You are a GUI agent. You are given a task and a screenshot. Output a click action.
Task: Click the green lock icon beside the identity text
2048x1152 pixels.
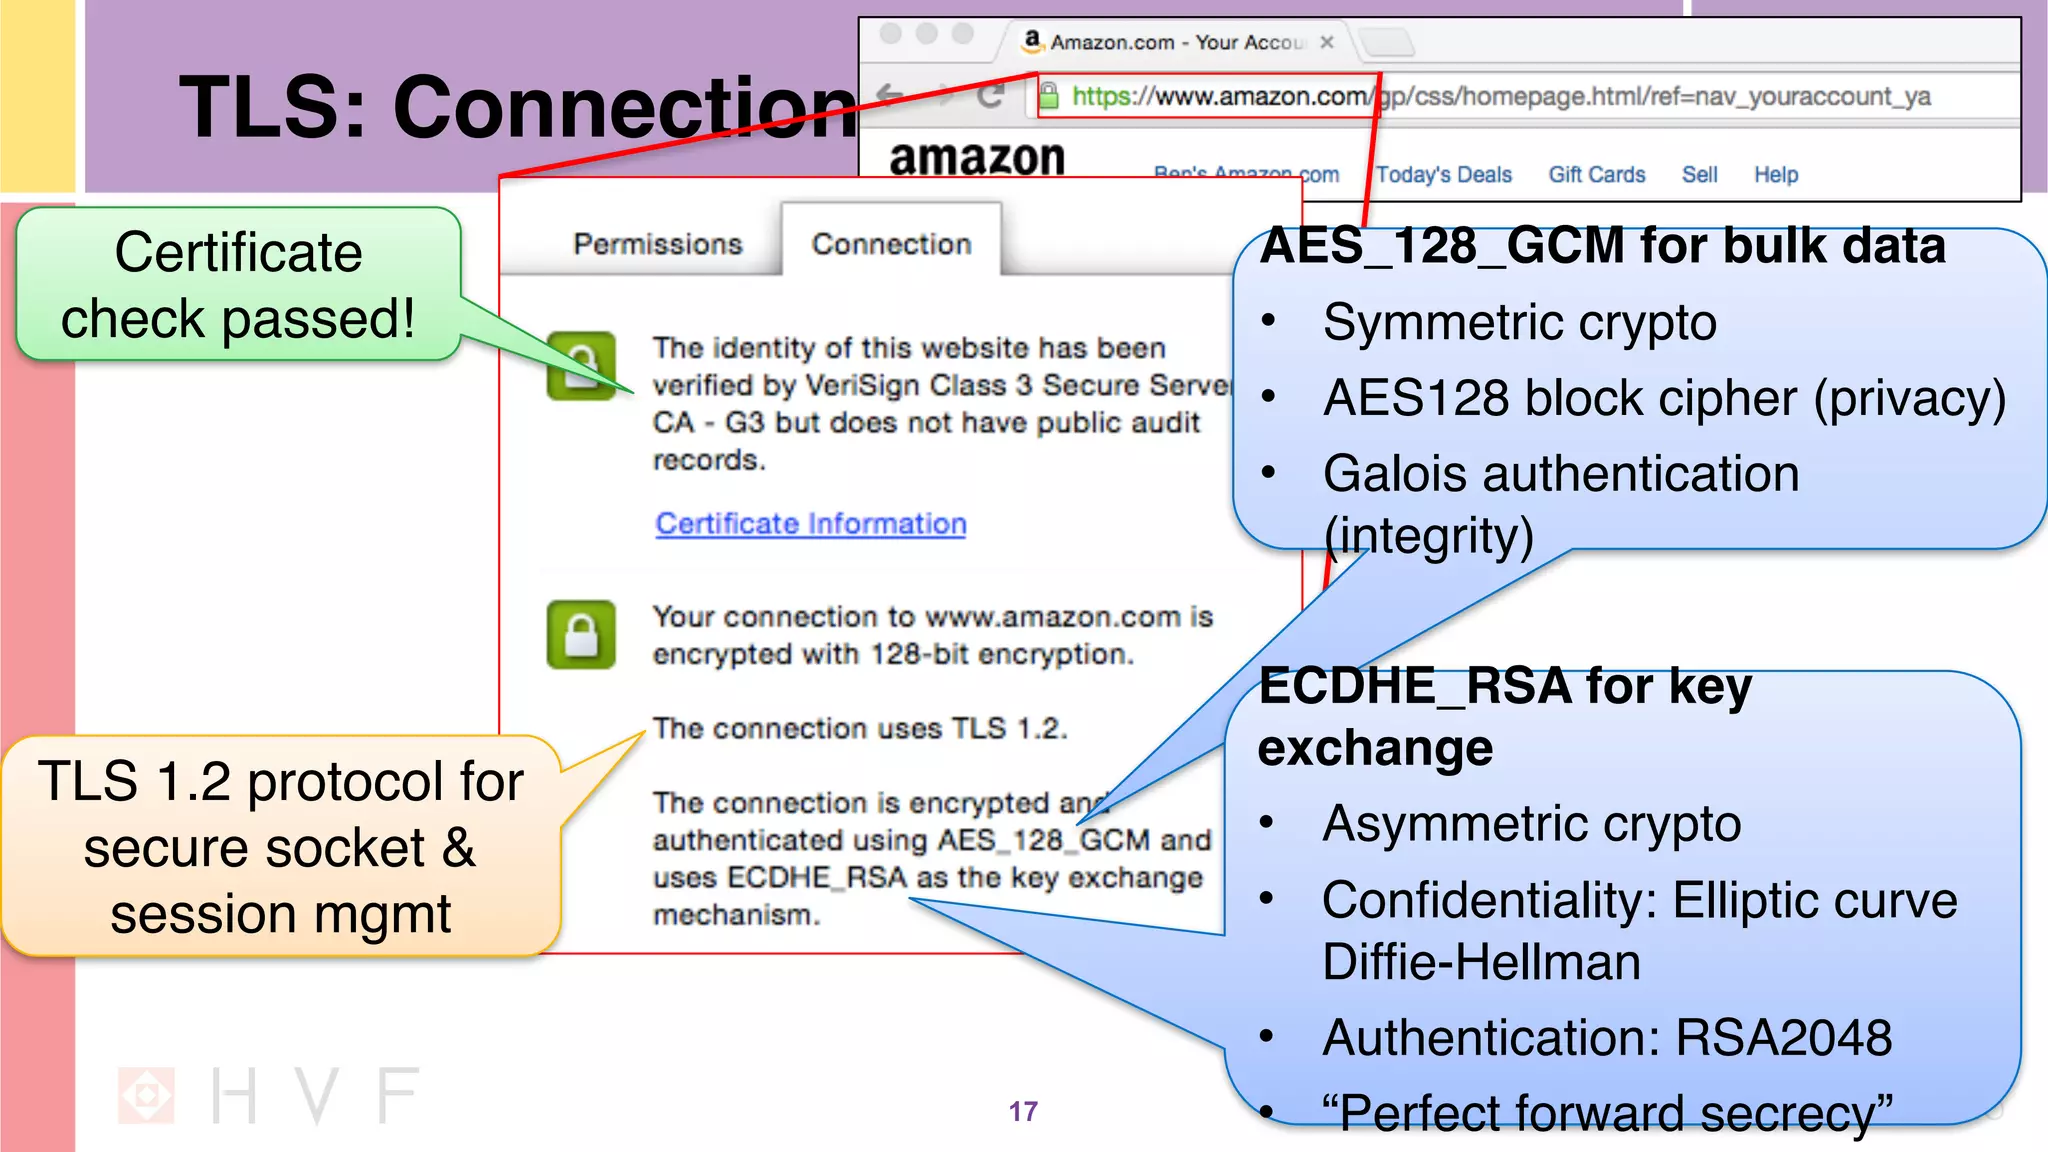pos(581,366)
